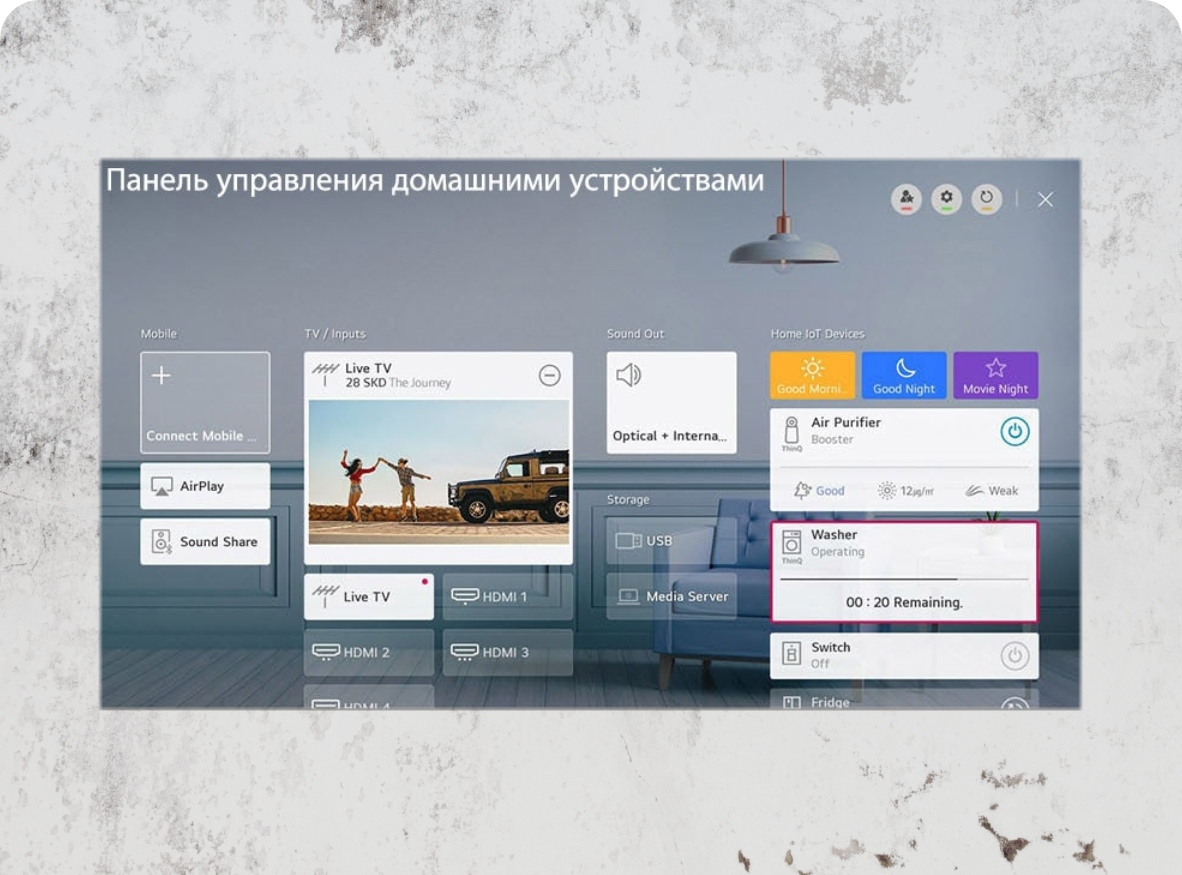Click the Weak fan speed indicator

tap(991, 491)
